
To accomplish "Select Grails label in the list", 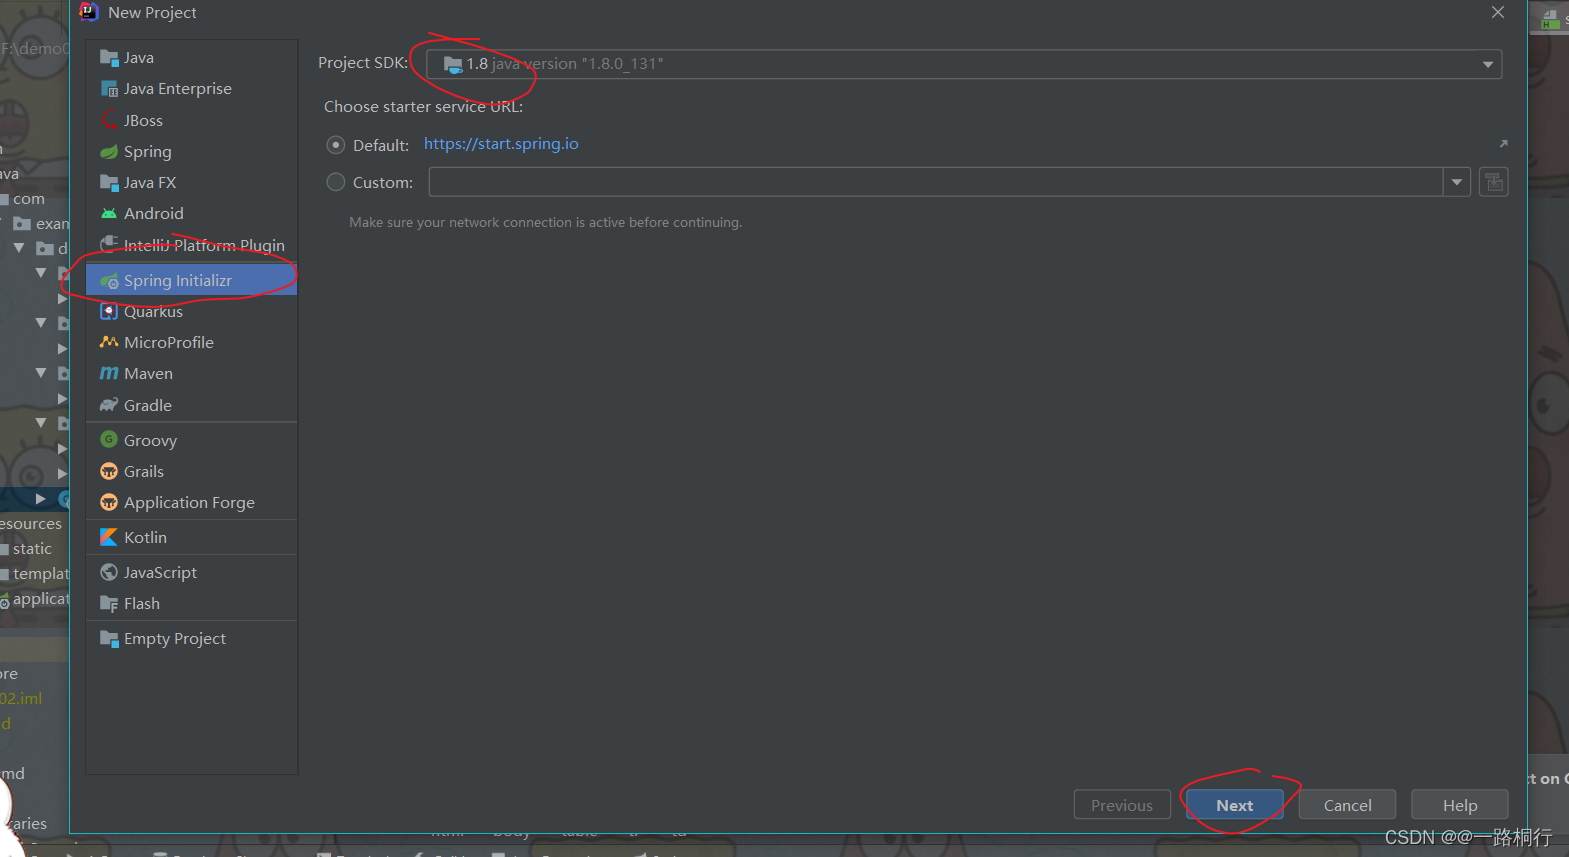I will click(x=144, y=472).
